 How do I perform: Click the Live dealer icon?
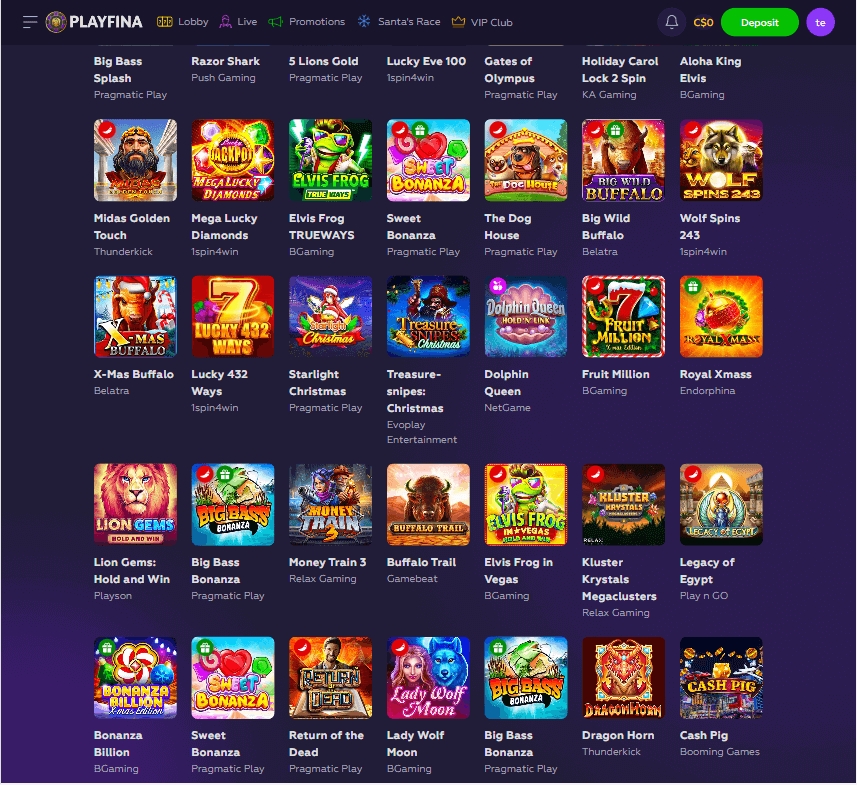(225, 22)
